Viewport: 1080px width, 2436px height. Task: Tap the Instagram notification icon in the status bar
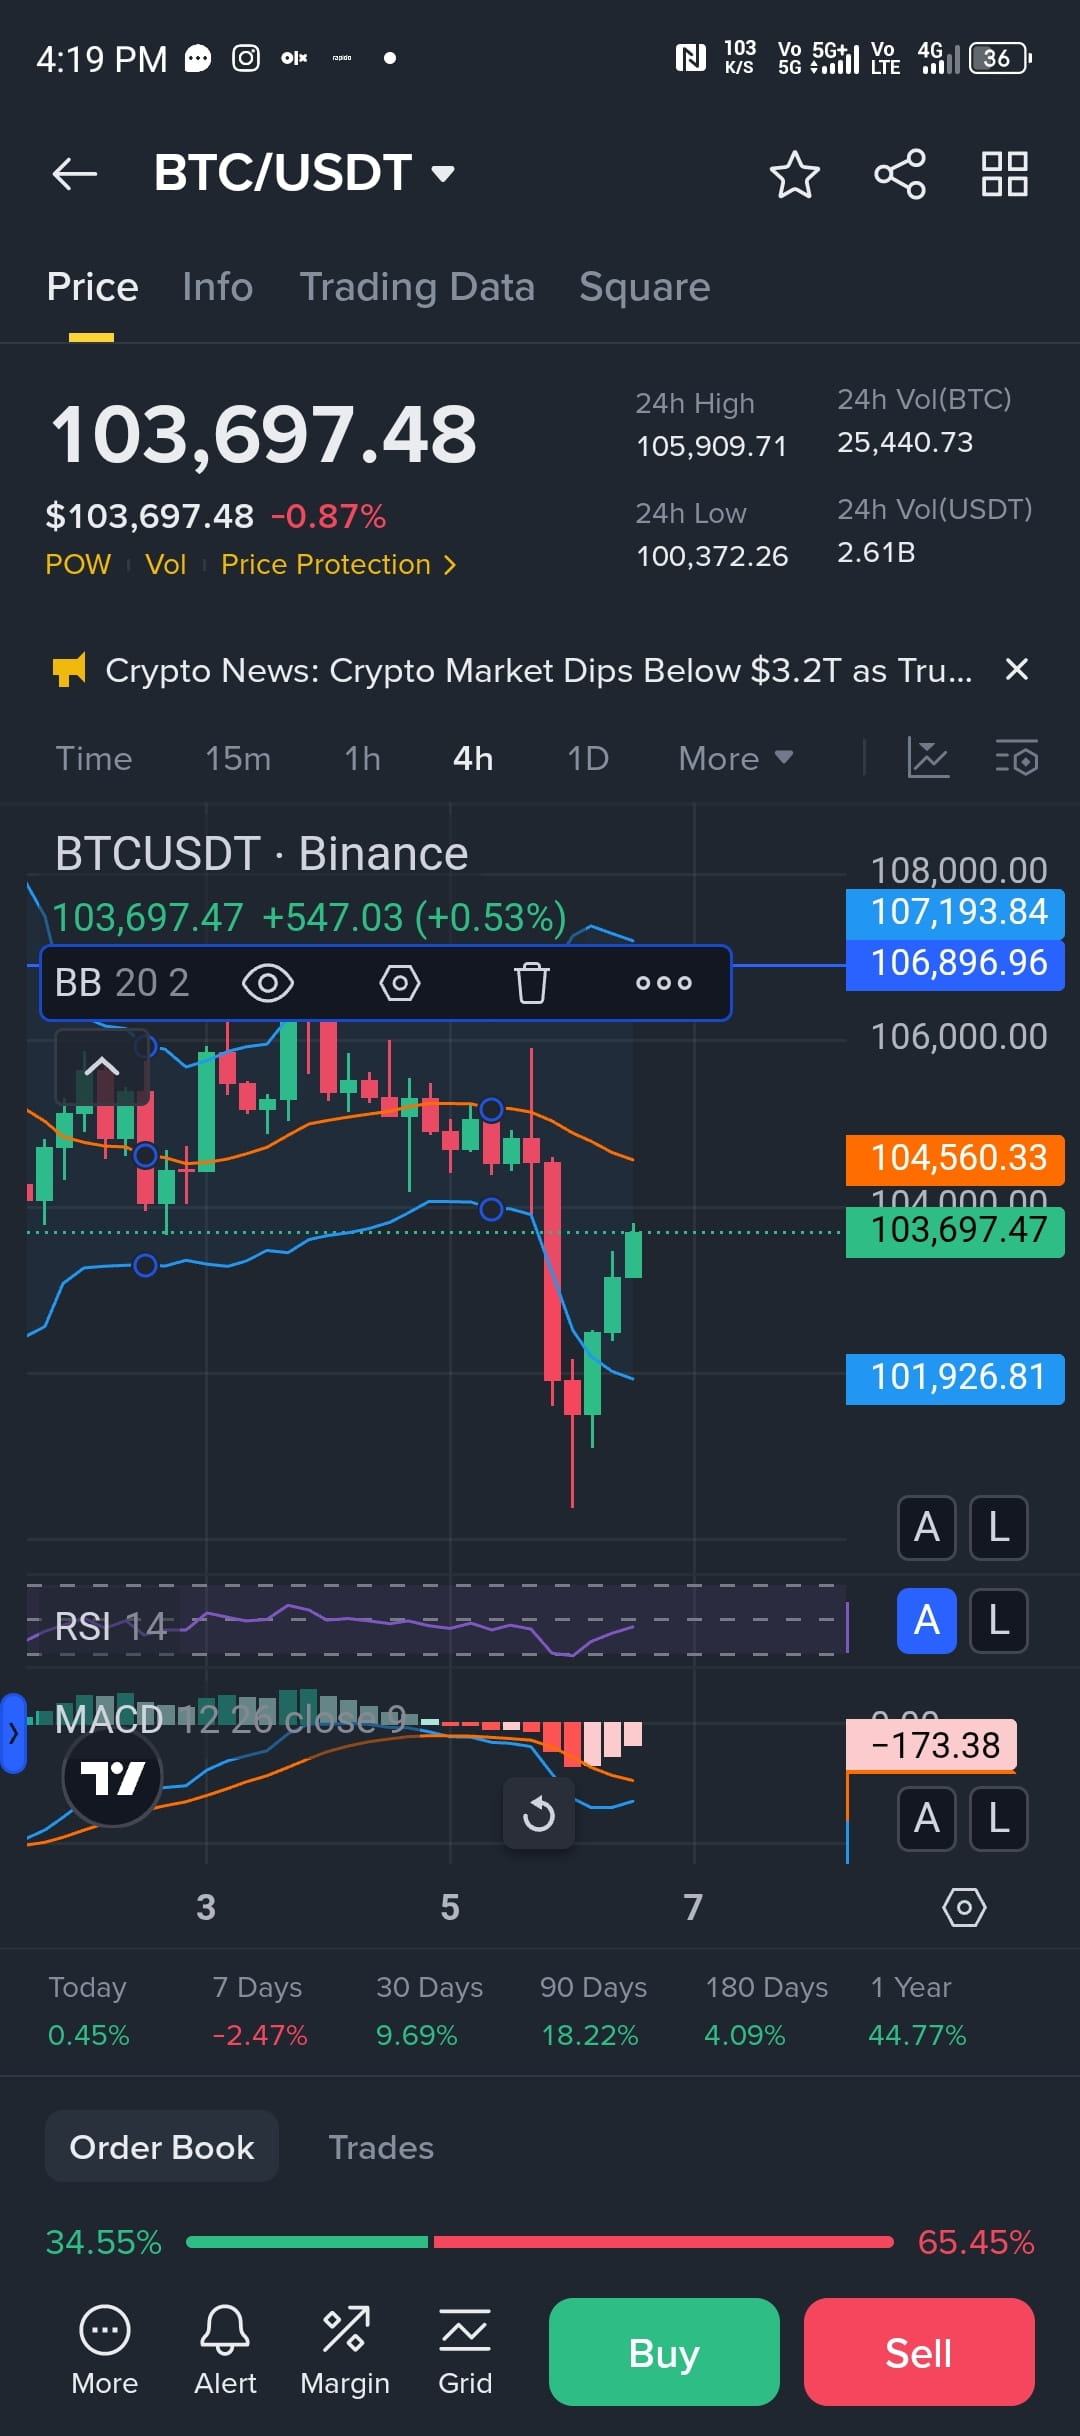(246, 58)
